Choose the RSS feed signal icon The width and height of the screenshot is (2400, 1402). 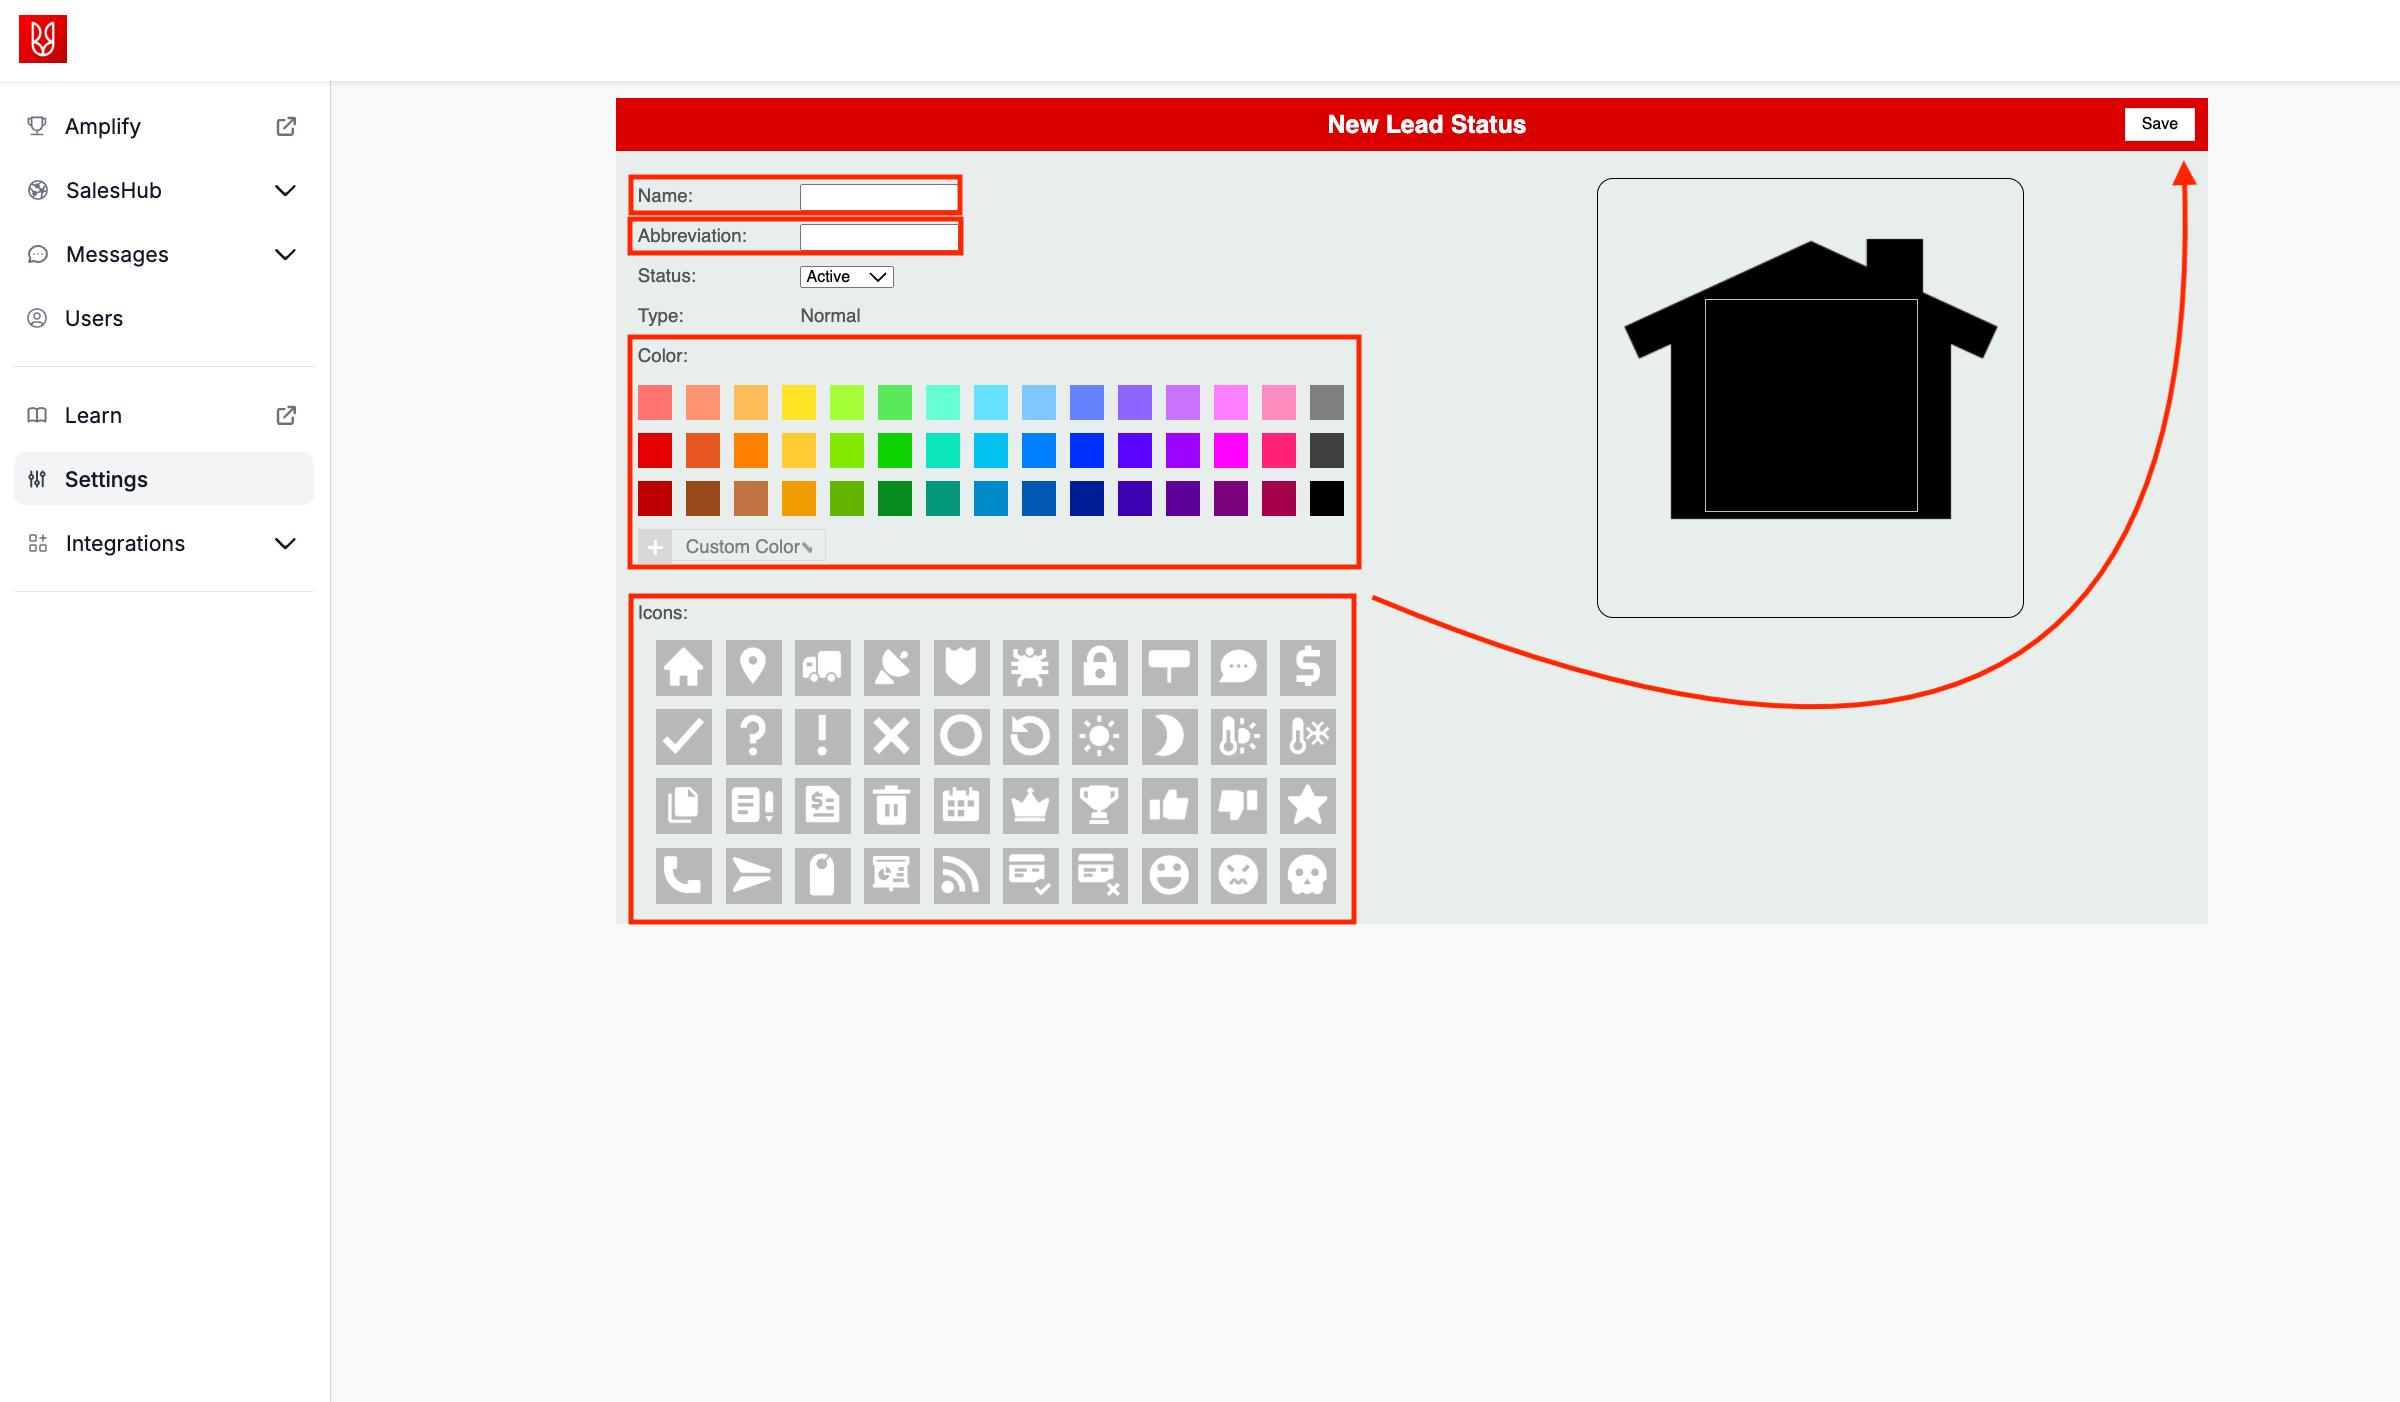pos(961,876)
